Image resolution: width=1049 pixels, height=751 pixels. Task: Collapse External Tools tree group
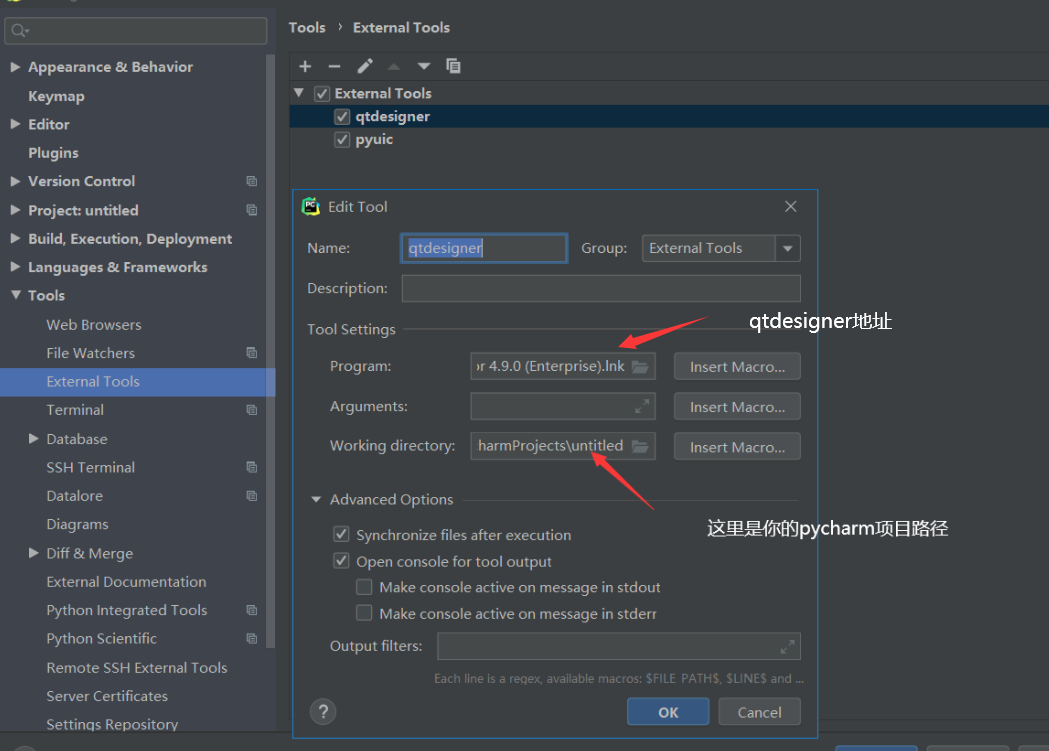tap(299, 93)
